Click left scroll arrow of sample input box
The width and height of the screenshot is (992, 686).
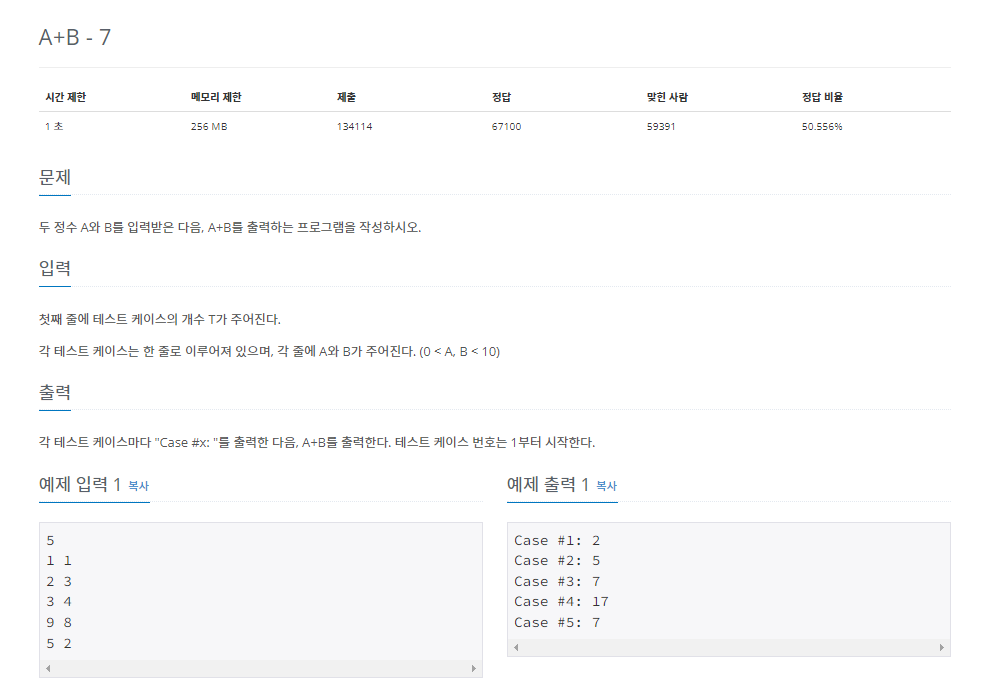48,668
